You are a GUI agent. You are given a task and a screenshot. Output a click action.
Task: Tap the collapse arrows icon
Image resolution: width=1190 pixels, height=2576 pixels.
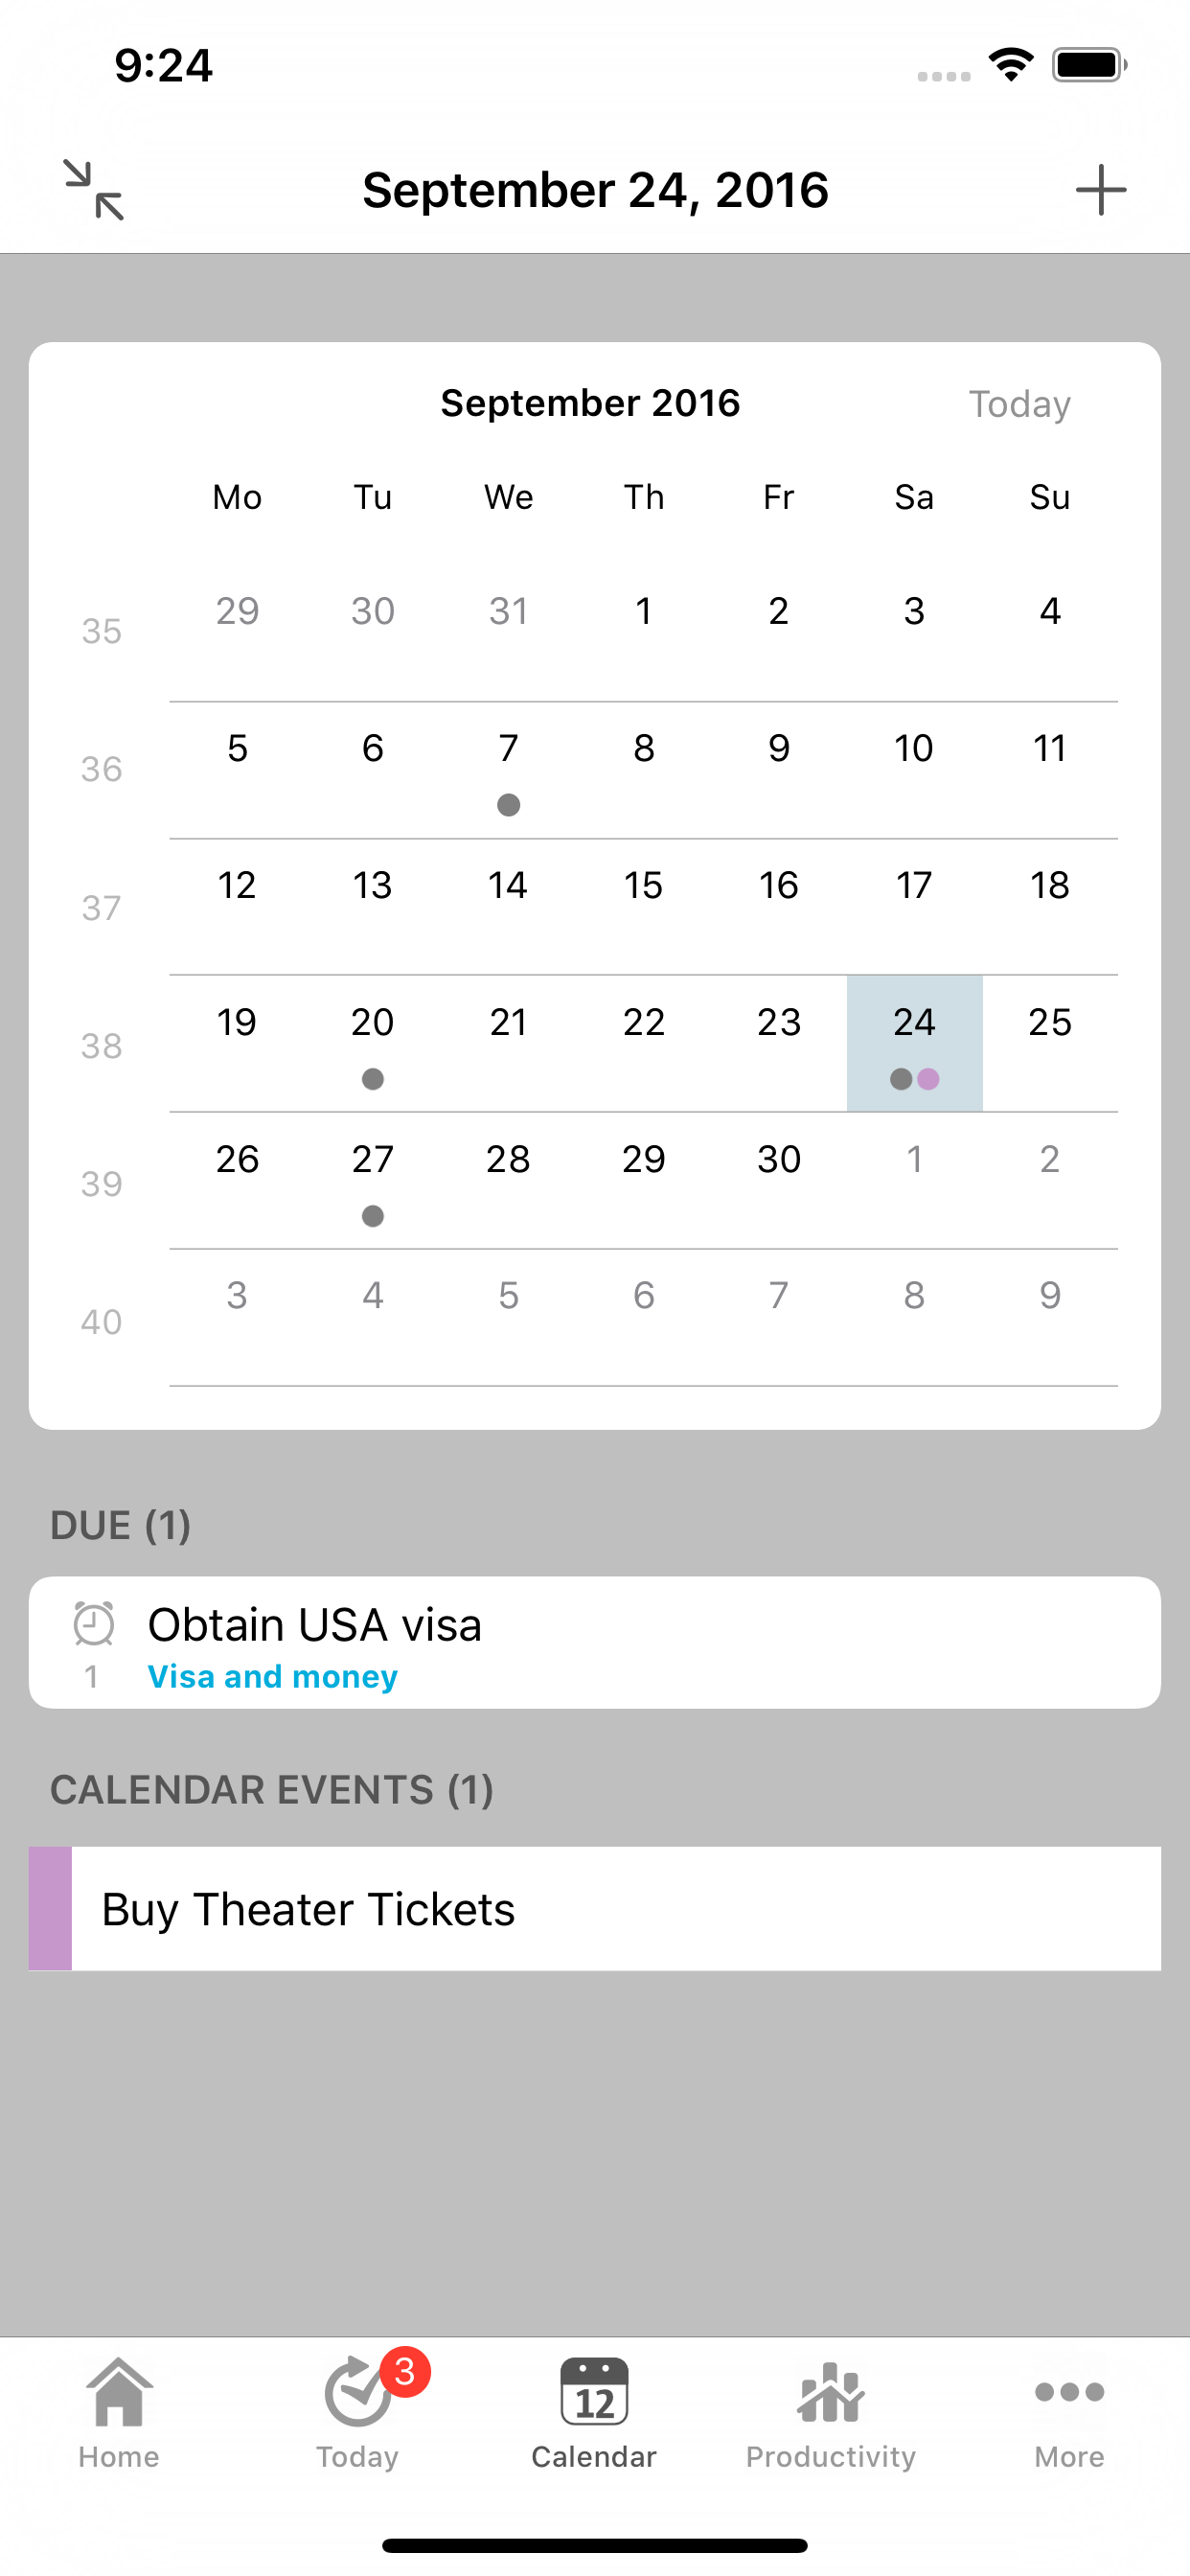[94, 189]
